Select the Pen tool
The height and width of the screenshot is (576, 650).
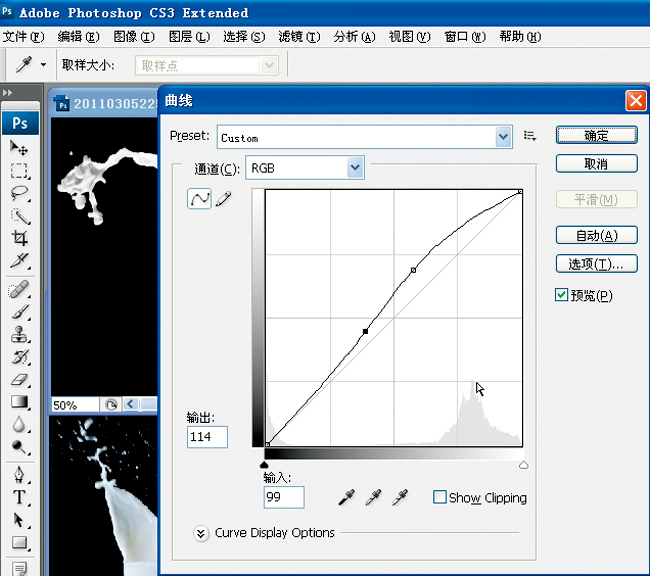[x=19, y=475]
